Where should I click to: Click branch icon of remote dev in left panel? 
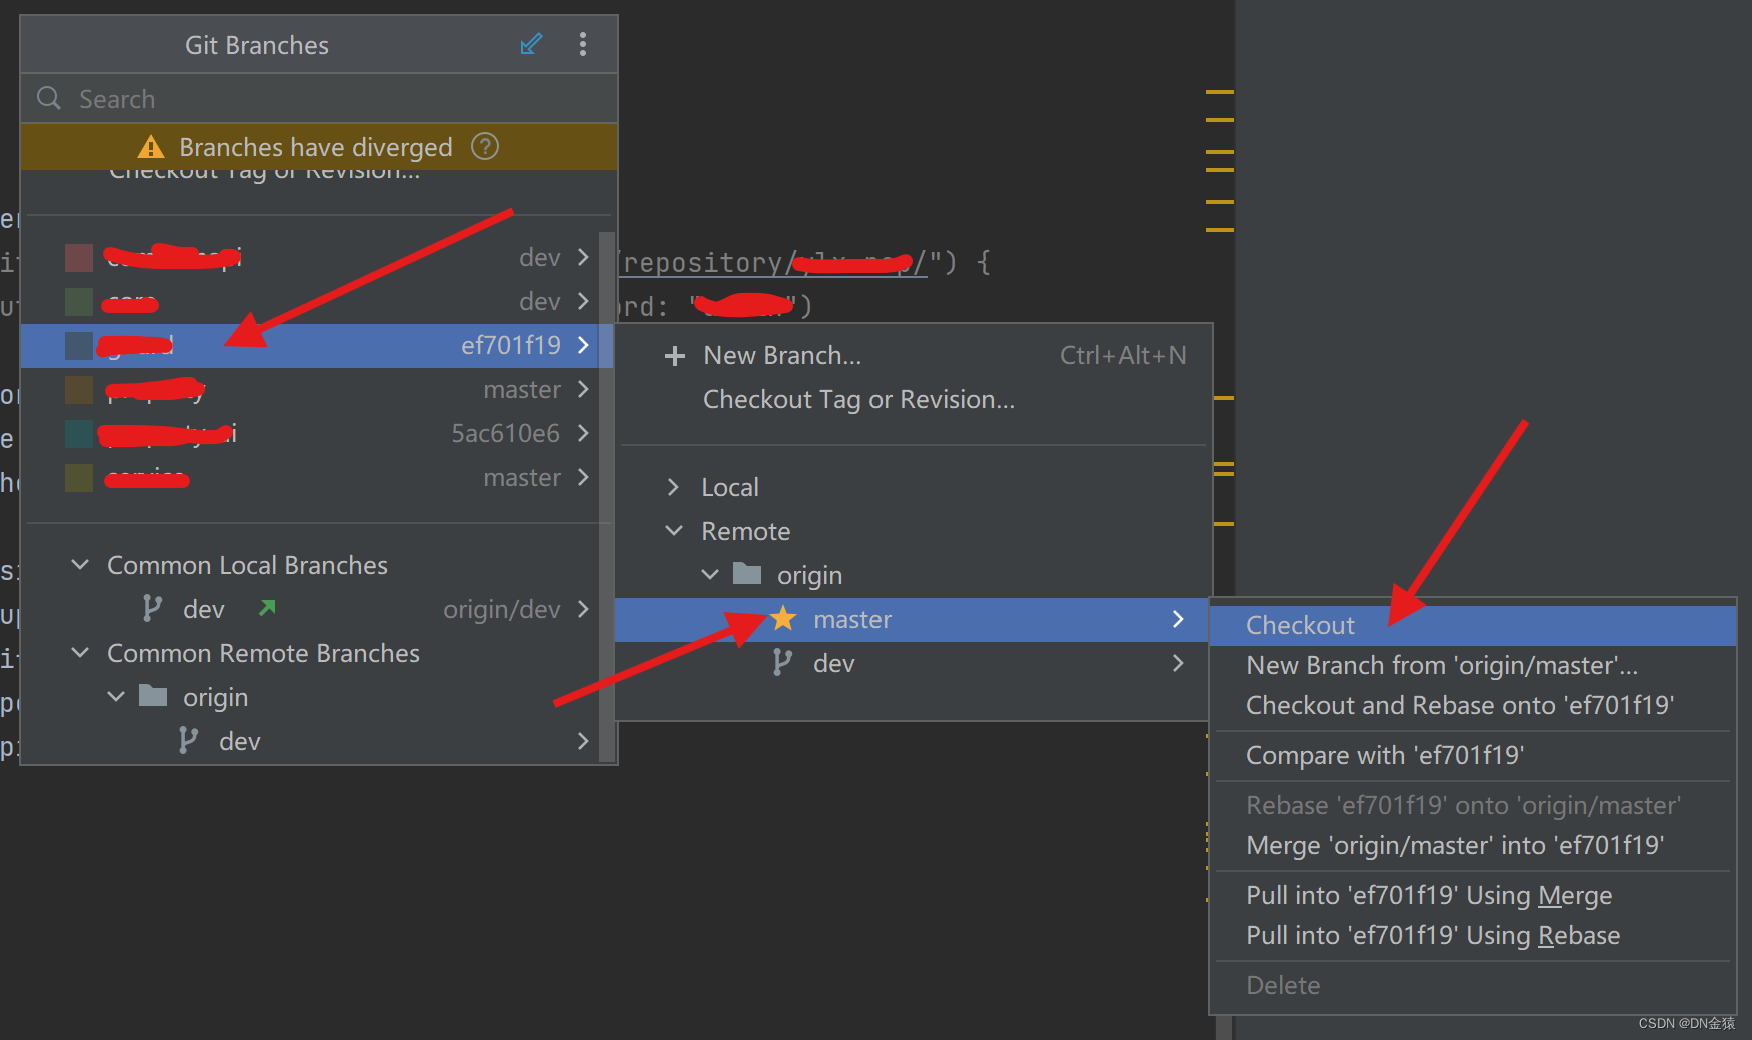(187, 740)
